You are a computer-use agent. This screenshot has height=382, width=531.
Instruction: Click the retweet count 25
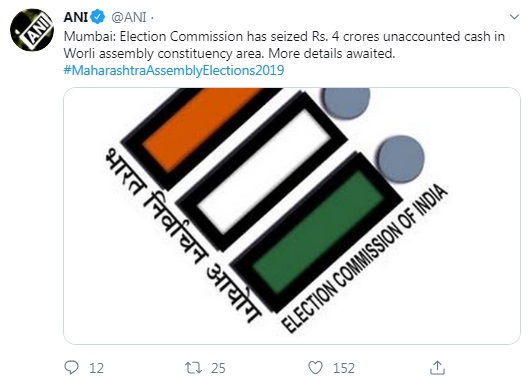pyautogui.click(x=218, y=368)
